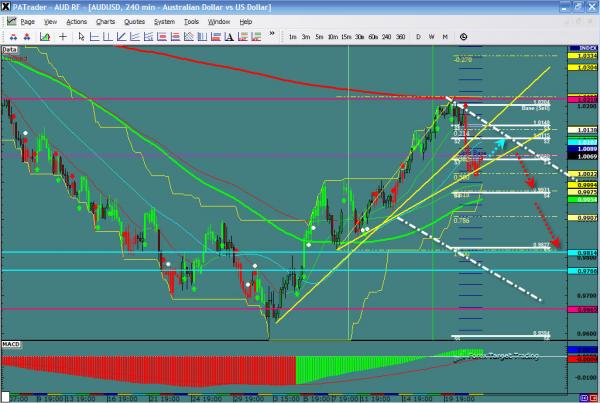The width and height of the screenshot is (600, 403).
Task: Open the Quotes menu
Action: tap(134, 20)
